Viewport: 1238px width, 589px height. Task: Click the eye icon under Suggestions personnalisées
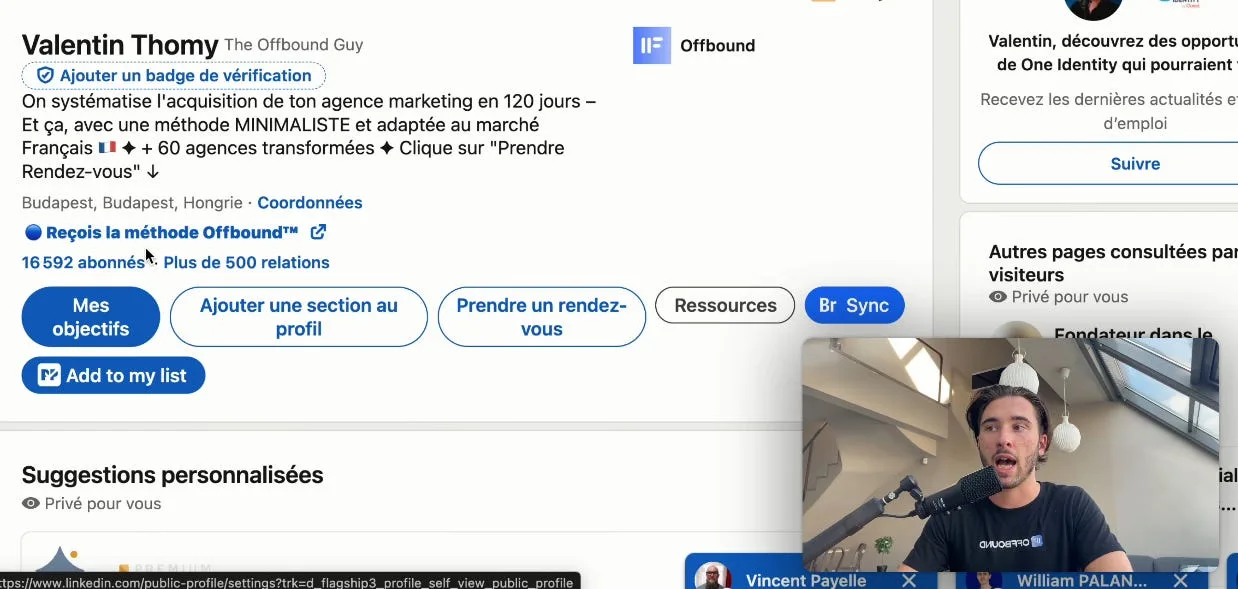[31, 504]
